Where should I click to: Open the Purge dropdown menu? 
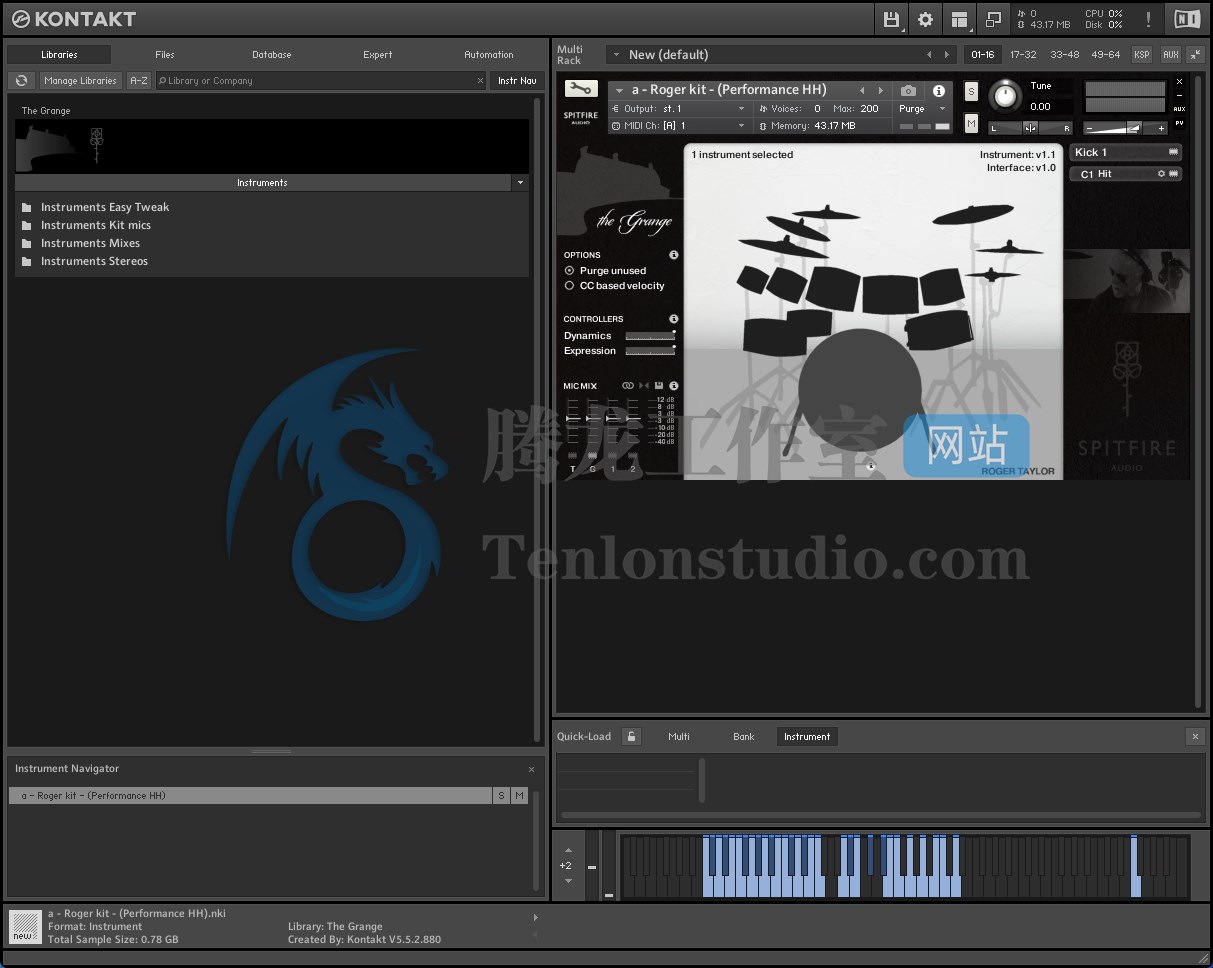921,109
